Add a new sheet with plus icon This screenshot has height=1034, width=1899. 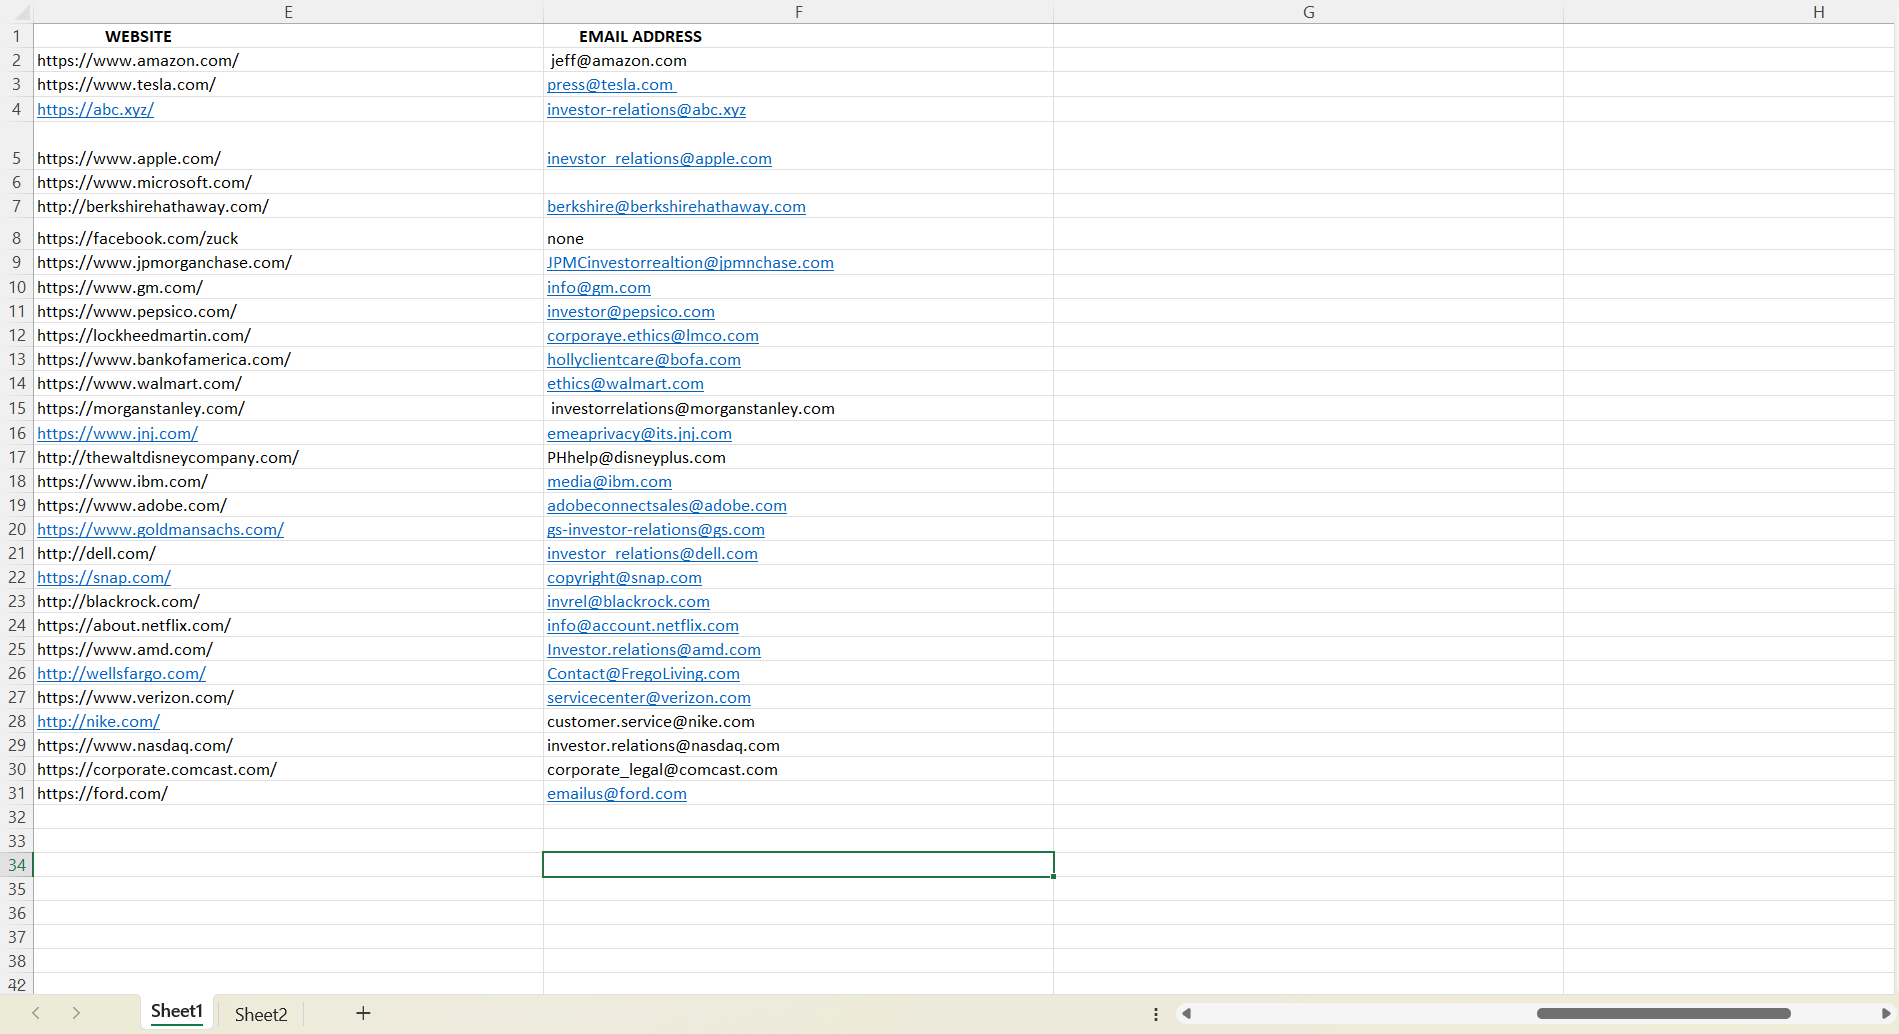[363, 1013]
